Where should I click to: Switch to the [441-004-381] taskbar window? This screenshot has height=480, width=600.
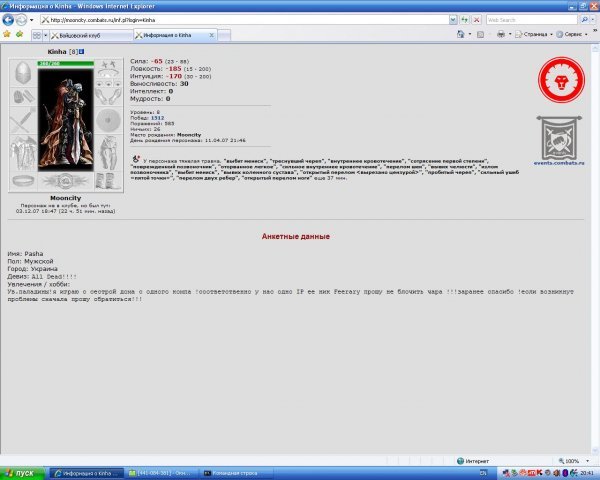(162, 473)
